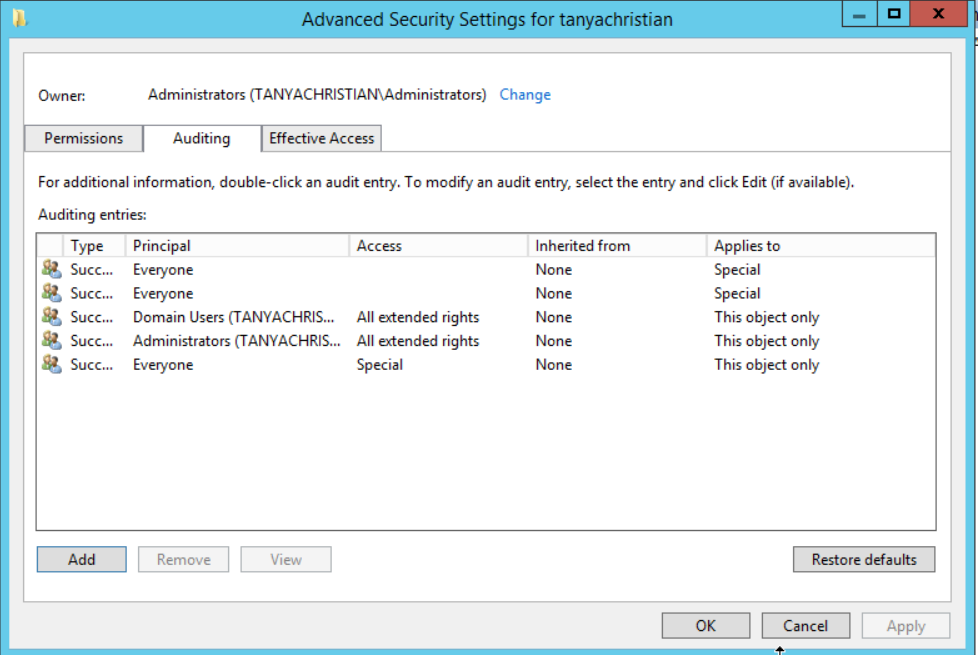Image resolution: width=978 pixels, height=655 pixels.
Task: Confirm the settings with OK
Action: [705, 625]
